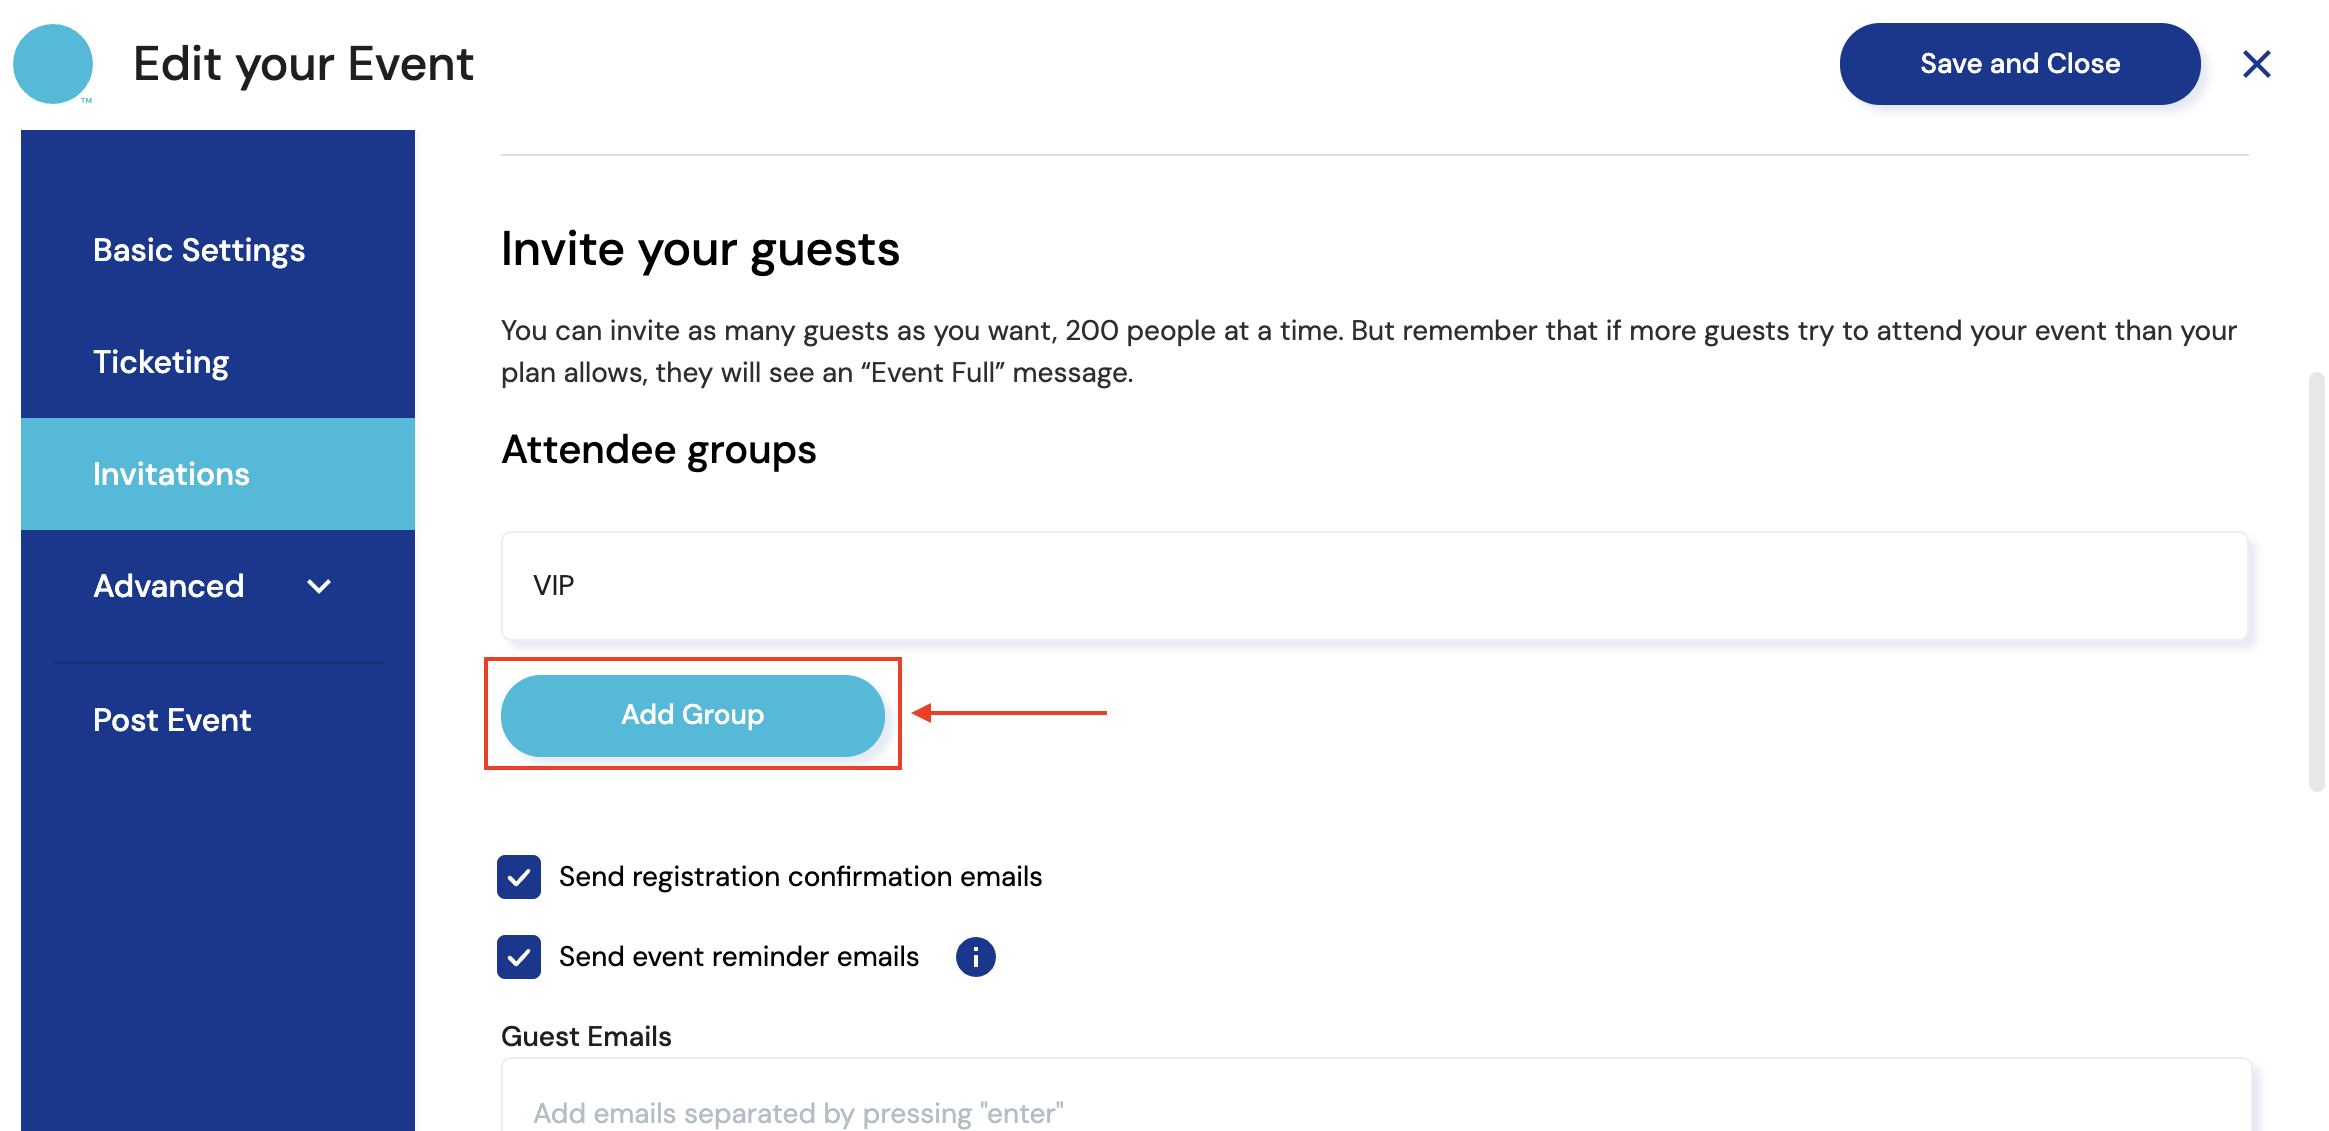2329x1131 pixels.
Task: Select the Invitations sidebar item
Action: pos(171,474)
